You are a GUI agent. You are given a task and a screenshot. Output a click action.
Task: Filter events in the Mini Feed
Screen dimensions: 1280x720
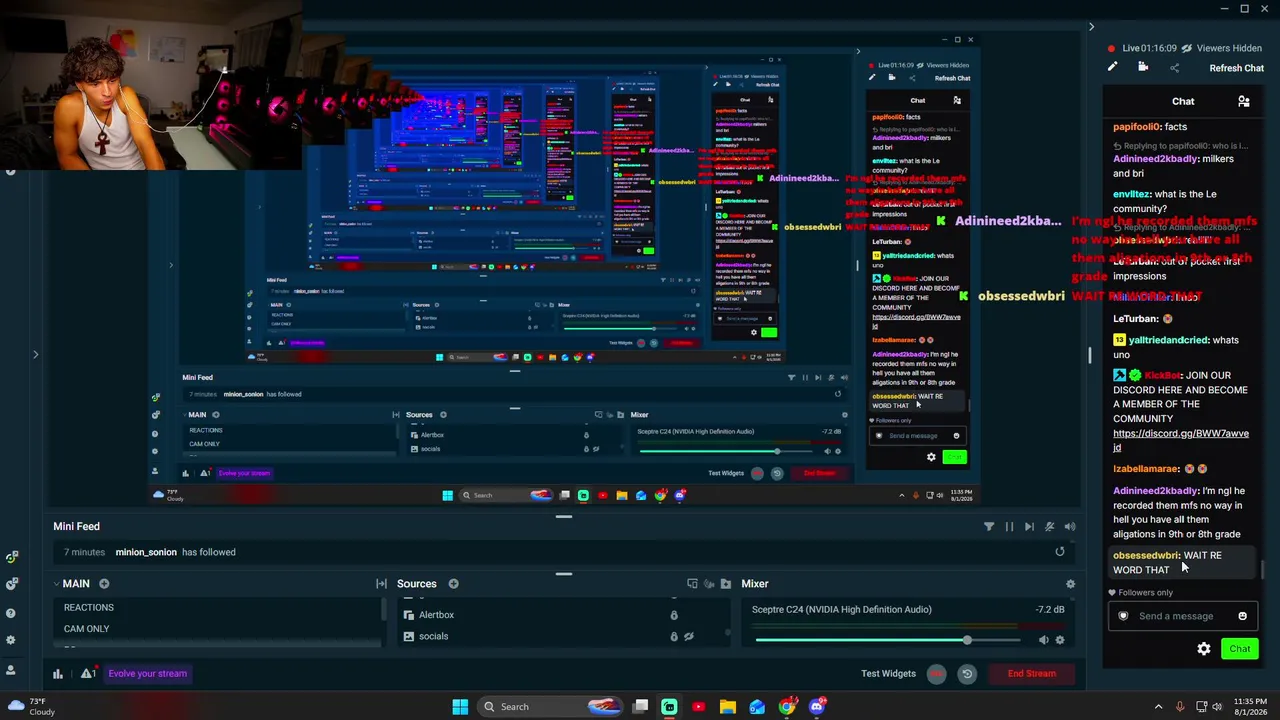click(x=989, y=526)
